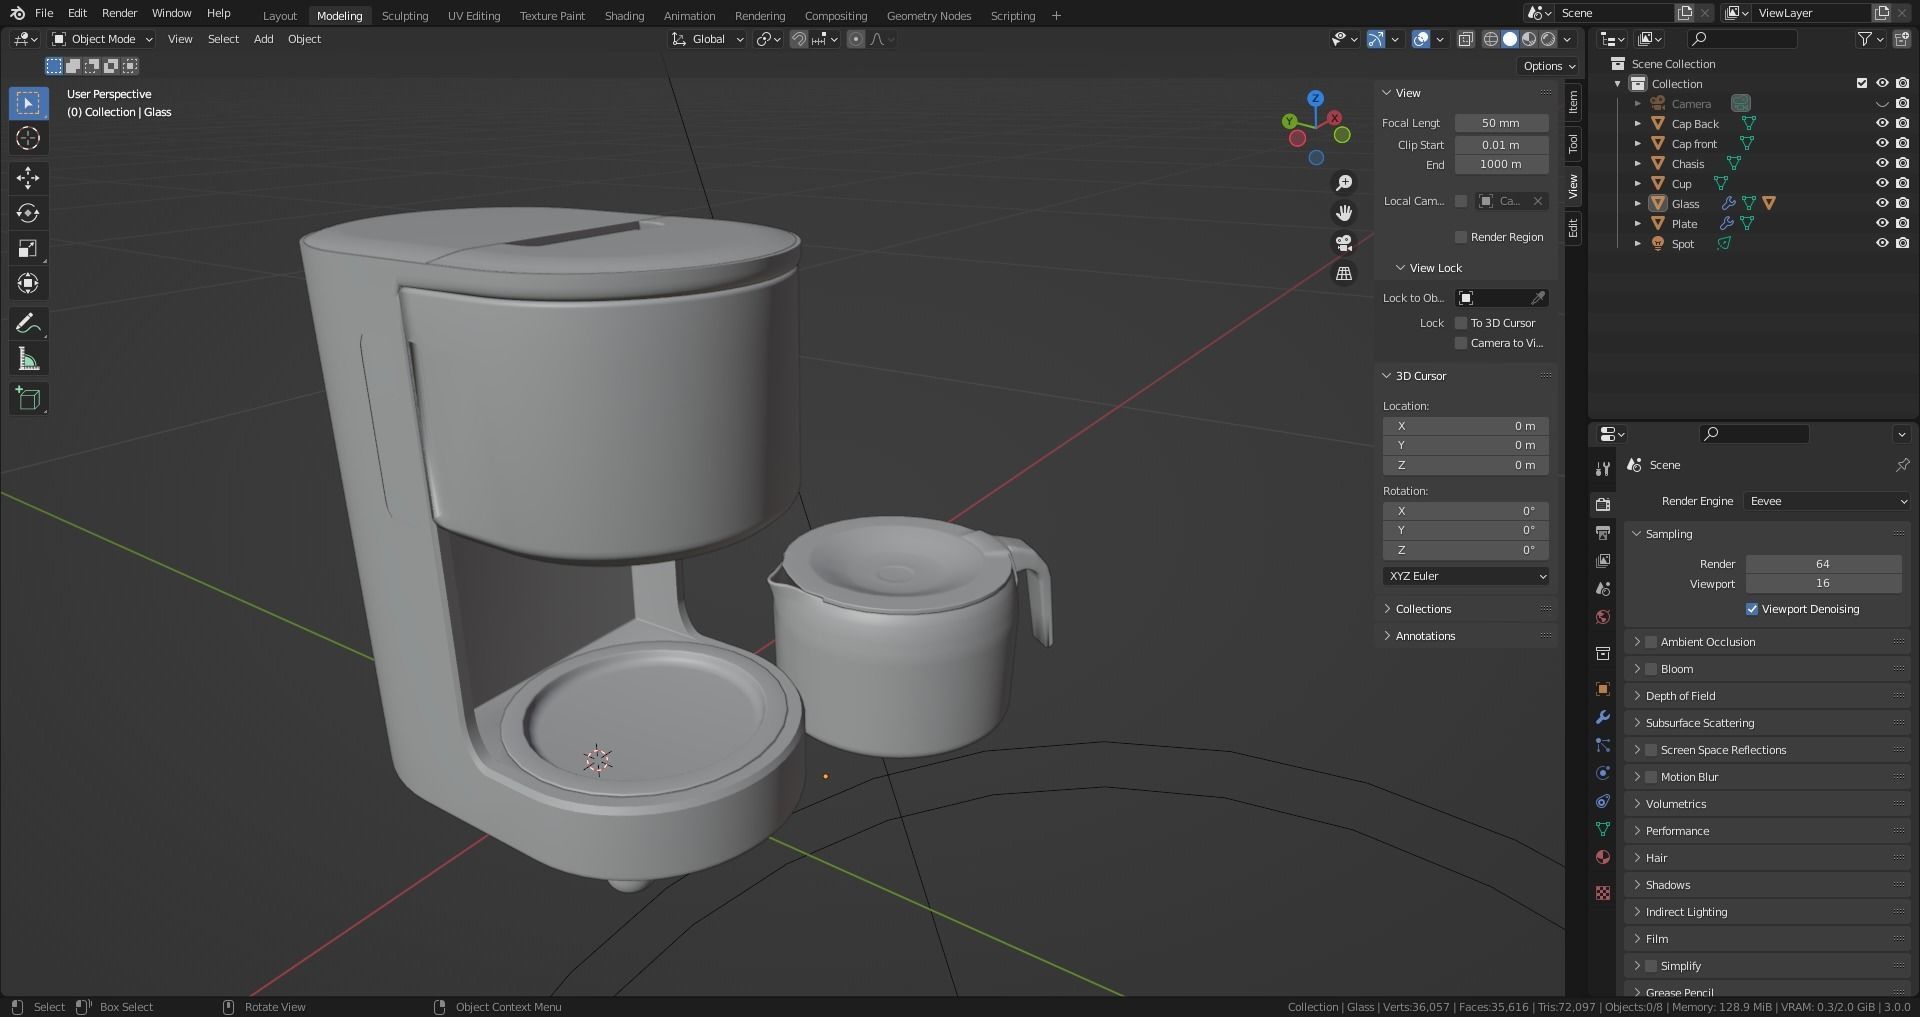Enable Ambient Occlusion checkbox
The image size is (1920, 1017).
click(1651, 642)
